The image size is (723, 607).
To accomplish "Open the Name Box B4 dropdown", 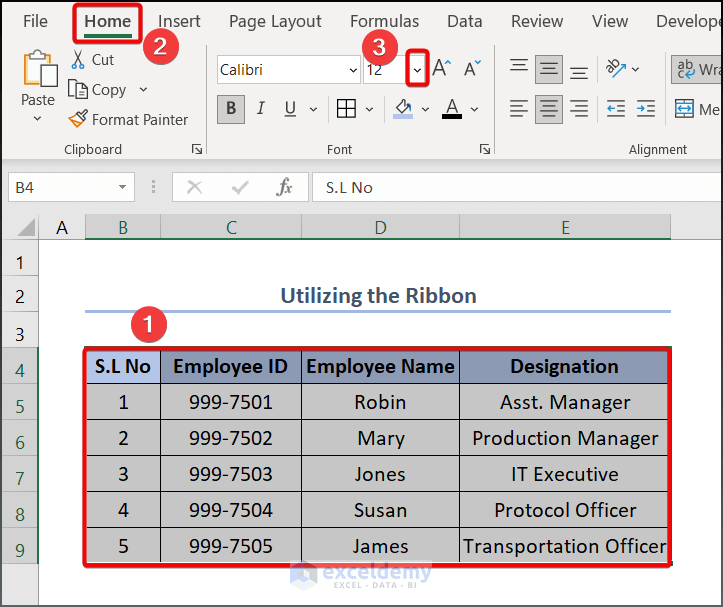I will click(122, 187).
